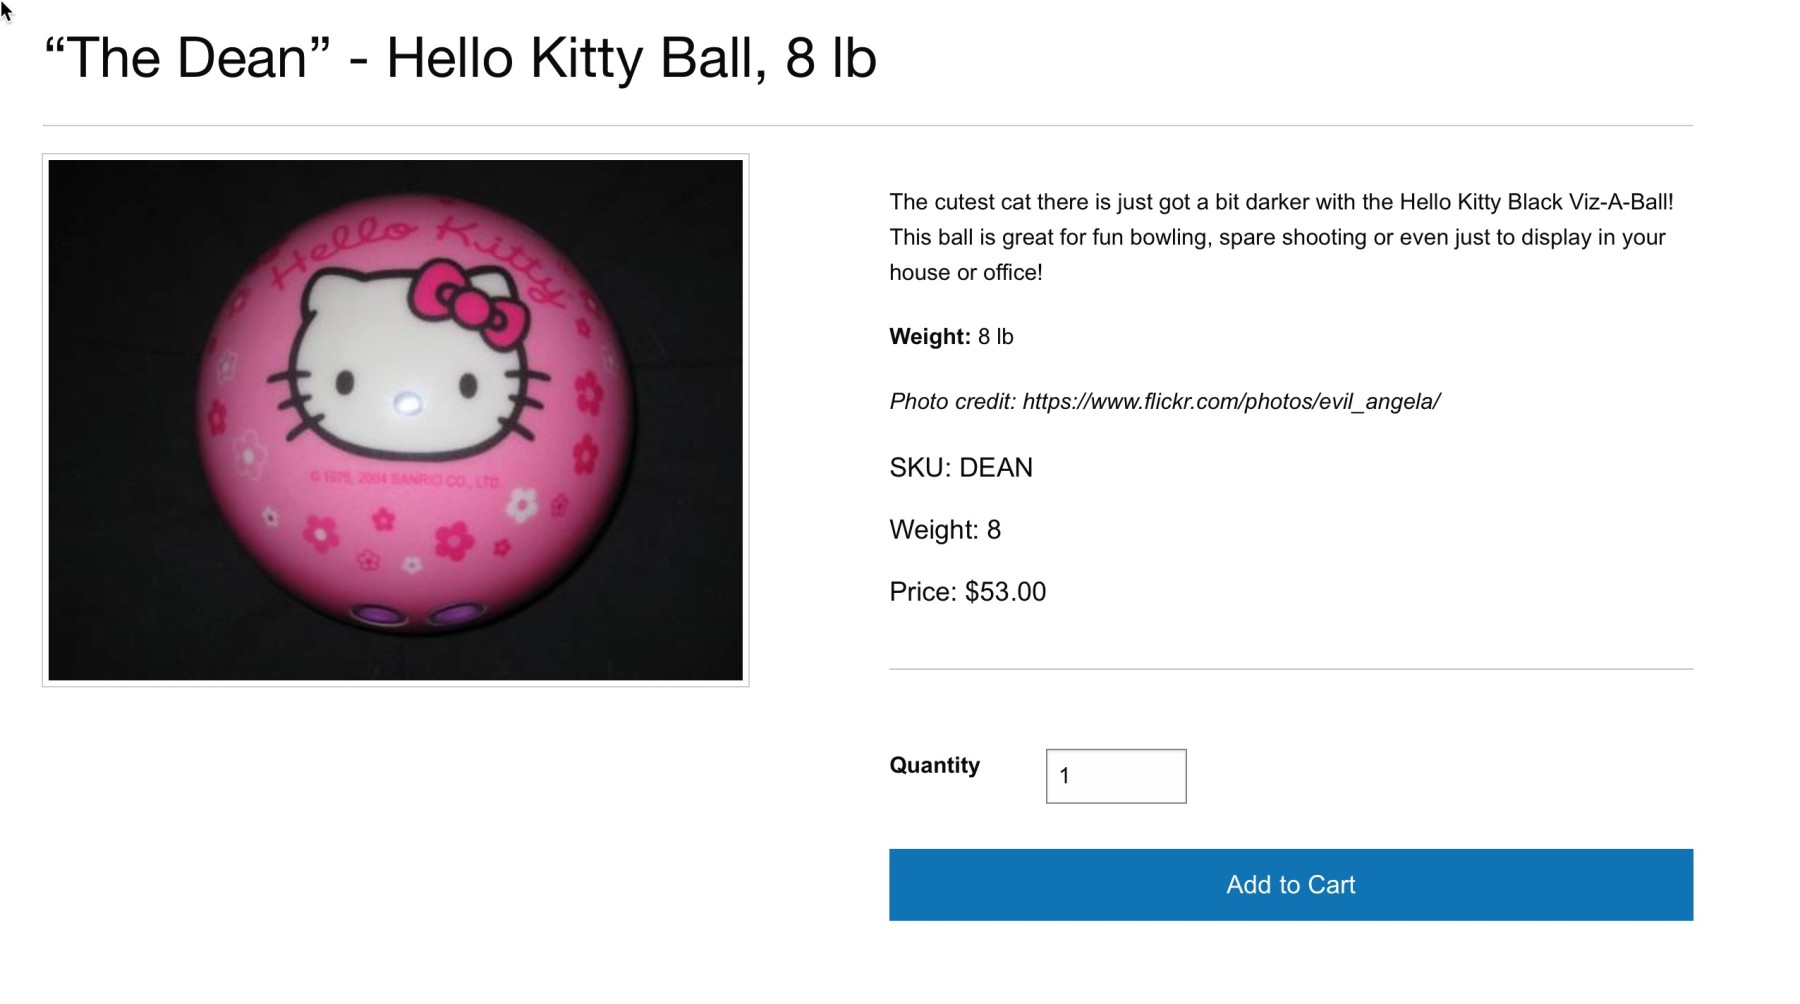Click the Add to Cart button
The image size is (1800, 1004).
pyautogui.click(x=1290, y=884)
